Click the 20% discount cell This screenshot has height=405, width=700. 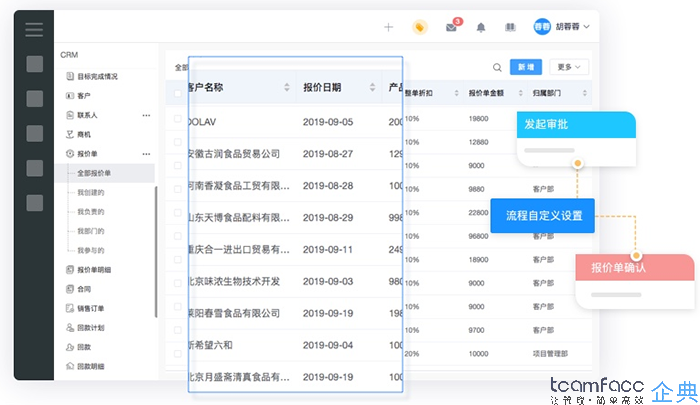click(x=412, y=354)
